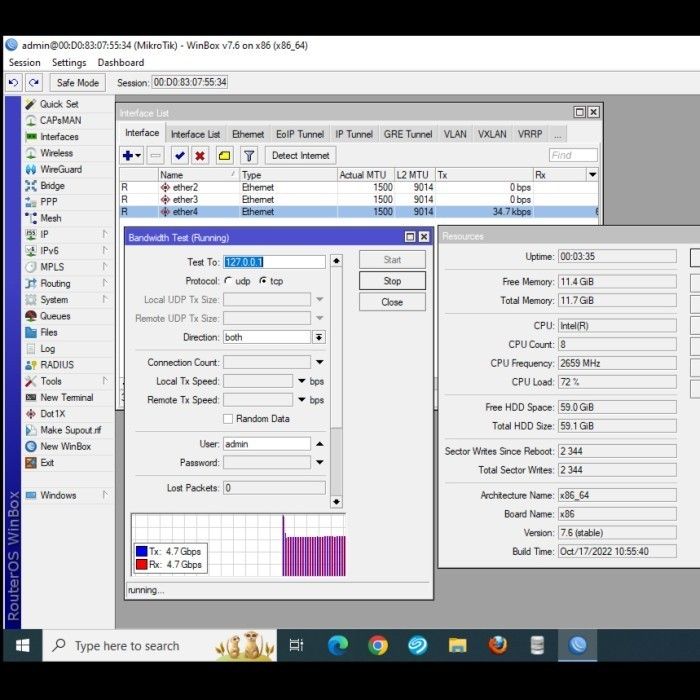Open PPP sidebar item
Viewport: 700px width, 700px height.
(x=49, y=202)
